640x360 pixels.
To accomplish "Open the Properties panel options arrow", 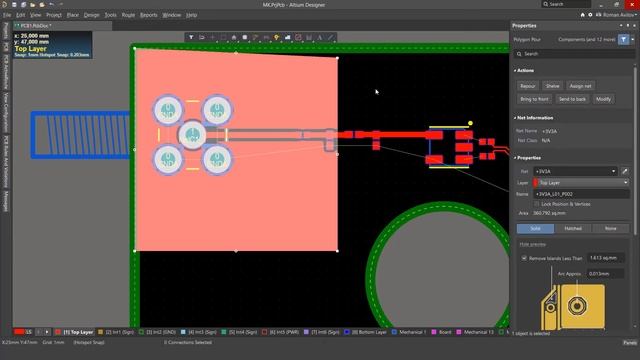I will tap(621, 25).
